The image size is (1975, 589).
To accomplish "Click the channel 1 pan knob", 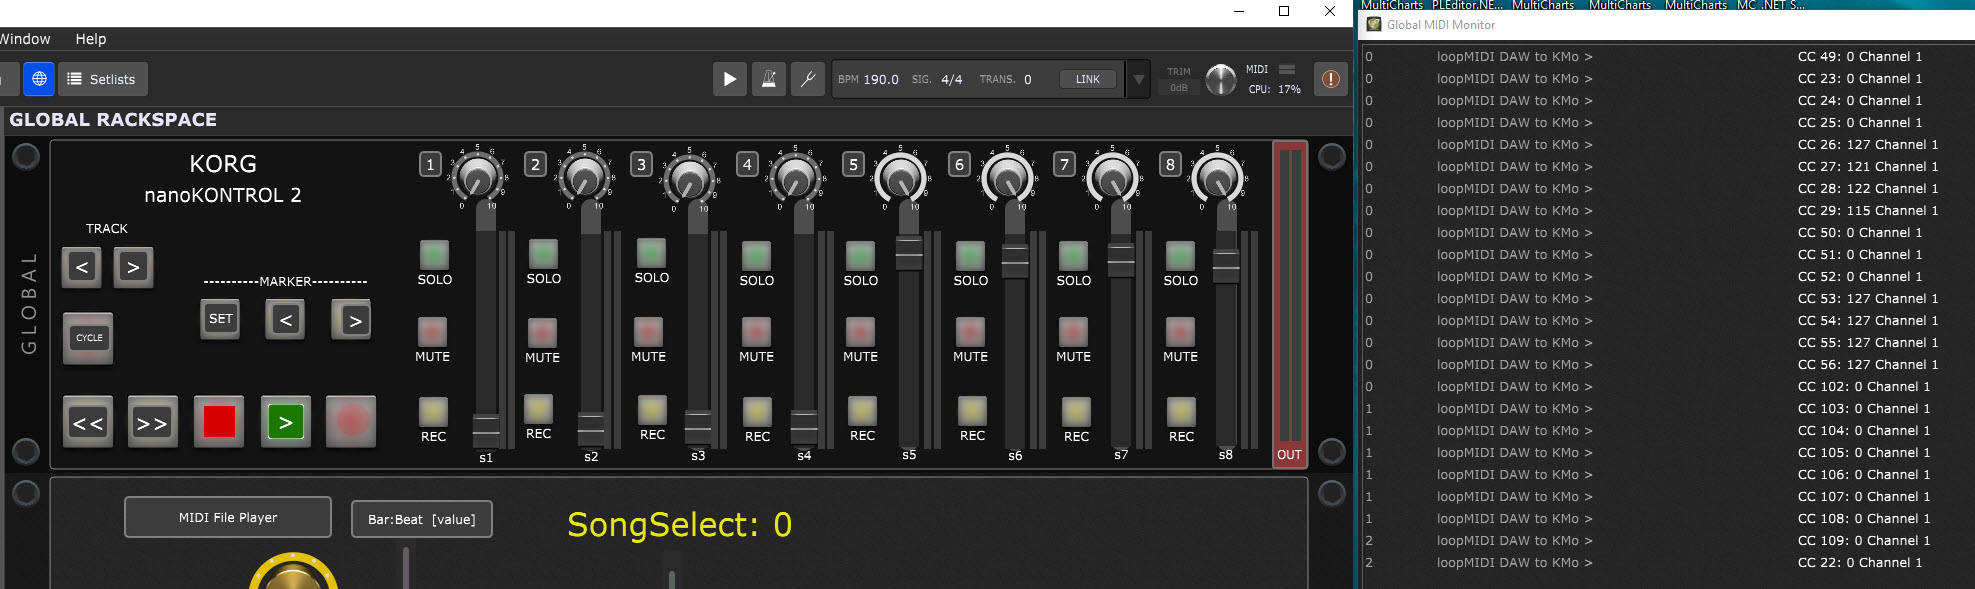I will [478, 177].
